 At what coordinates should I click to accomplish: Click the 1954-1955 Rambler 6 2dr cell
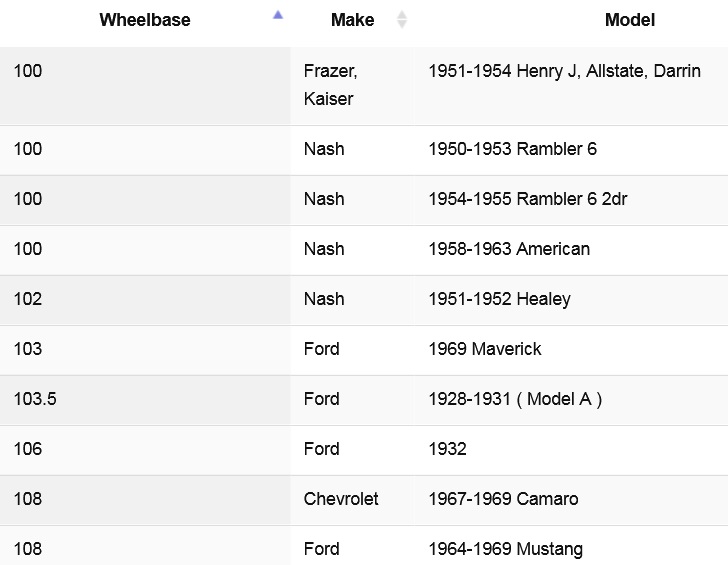pos(528,199)
